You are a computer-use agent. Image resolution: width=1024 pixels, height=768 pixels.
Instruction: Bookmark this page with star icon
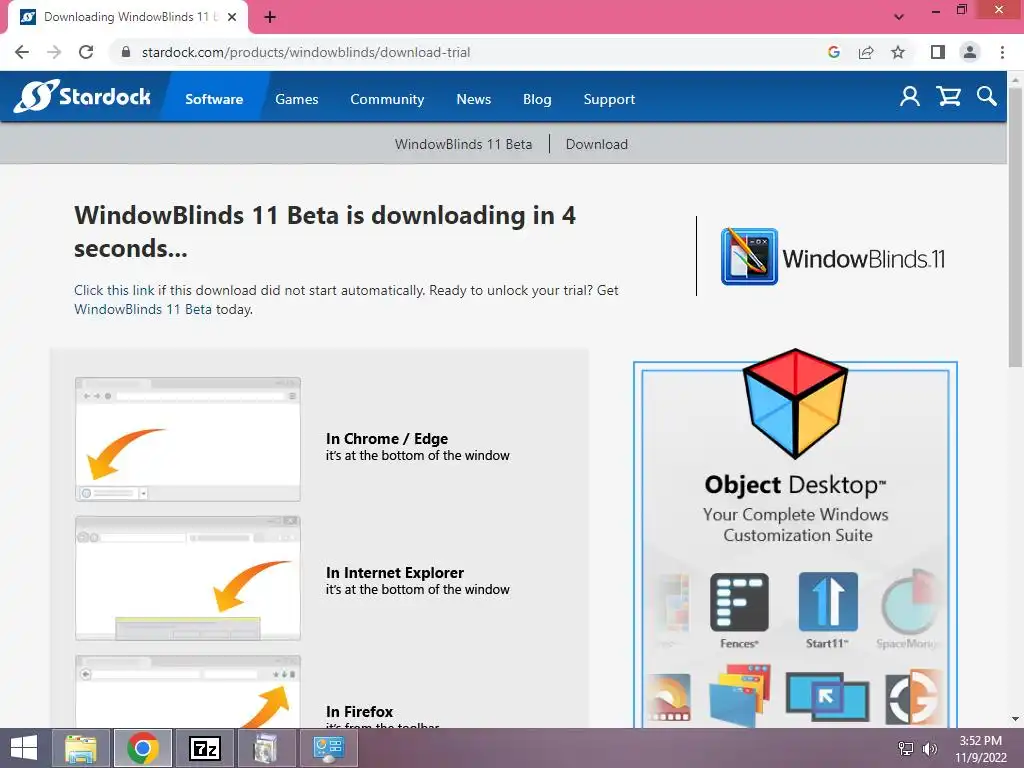point(898,52)
